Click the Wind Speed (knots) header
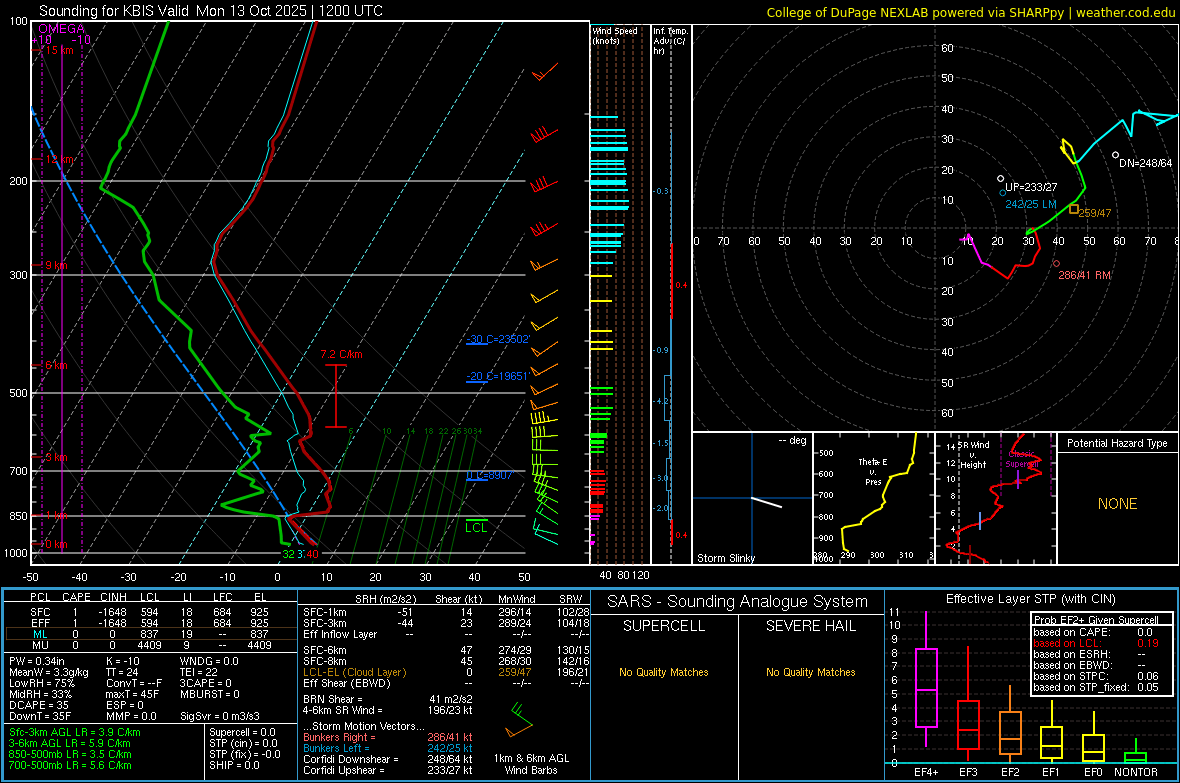The image size is (1180, 783). click(x=614, y=35)
